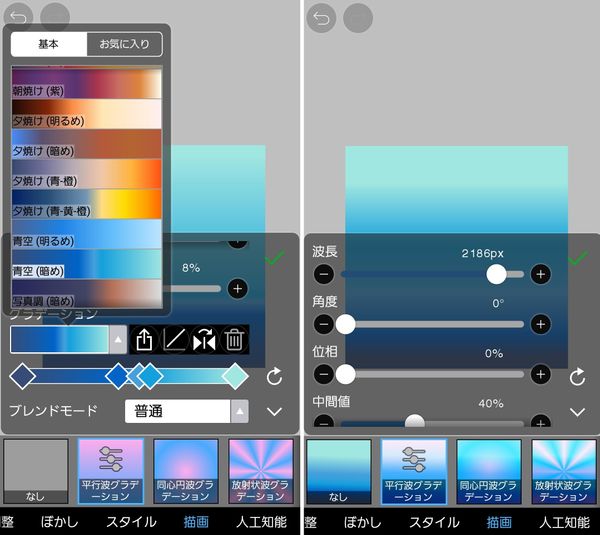Screen dimensions: 600x535
Task: Increase 位相 with its plus button
Action: [x=540, y=374]
